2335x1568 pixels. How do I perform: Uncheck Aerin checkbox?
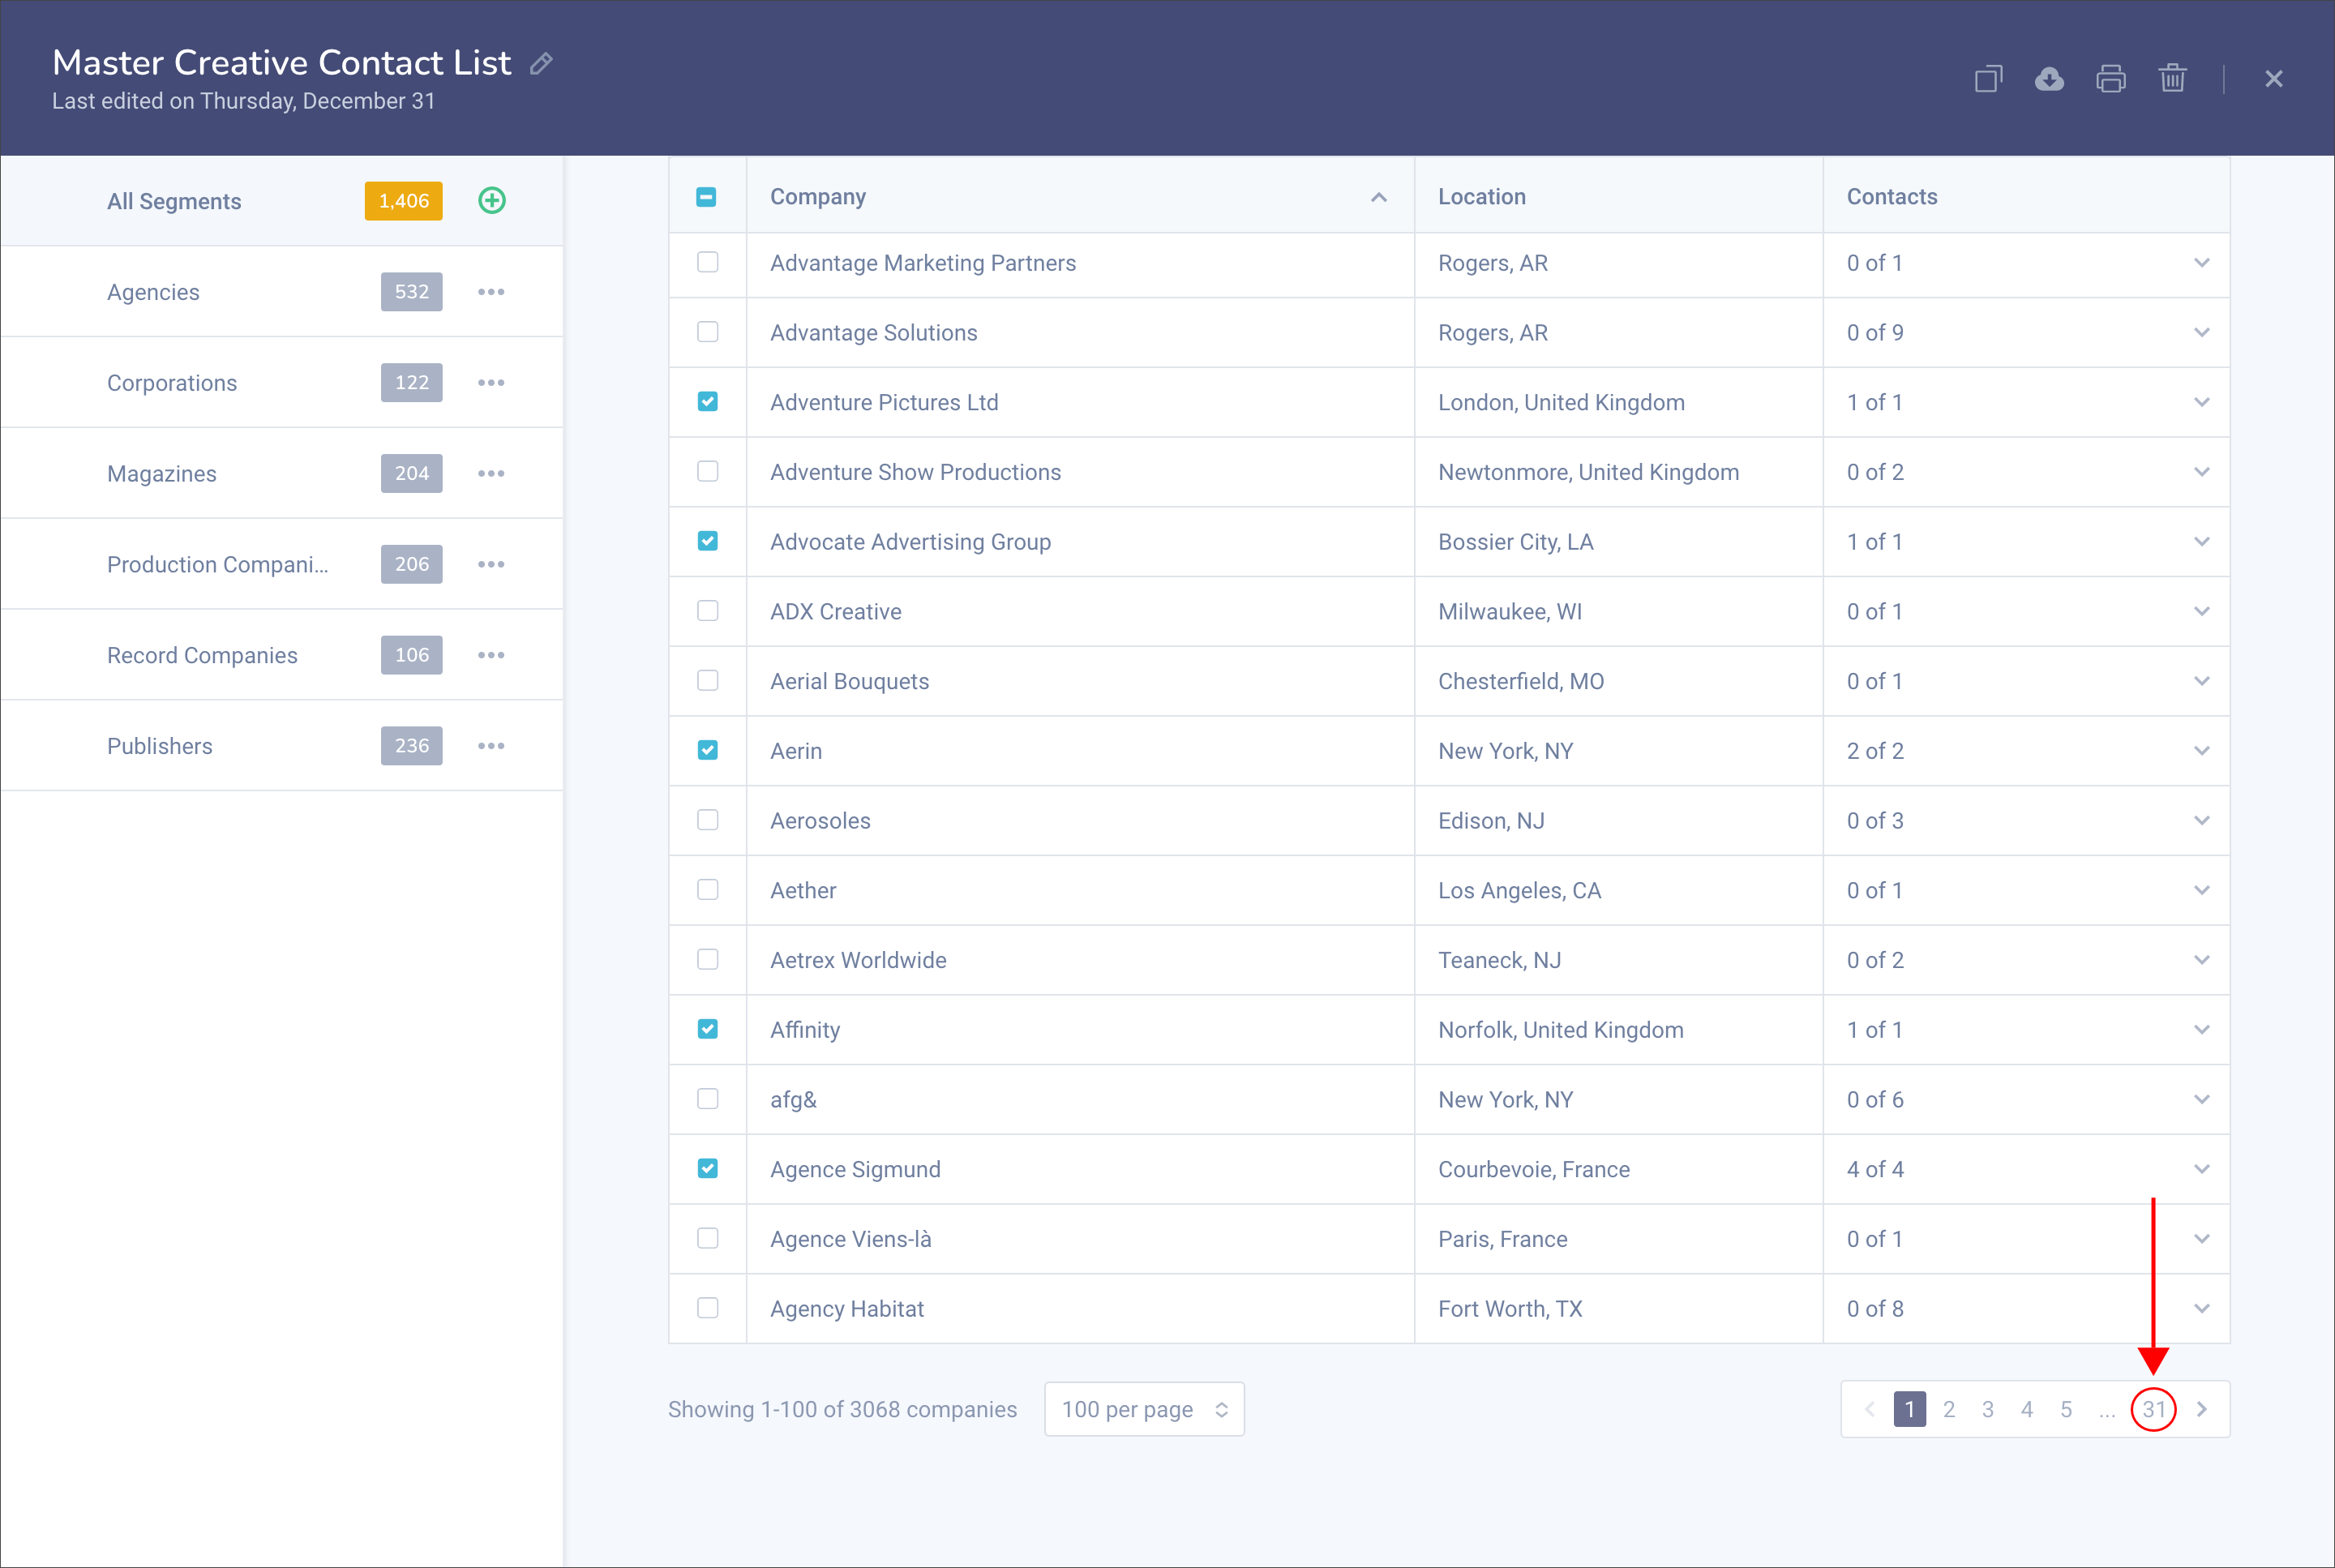pos(708,750)
